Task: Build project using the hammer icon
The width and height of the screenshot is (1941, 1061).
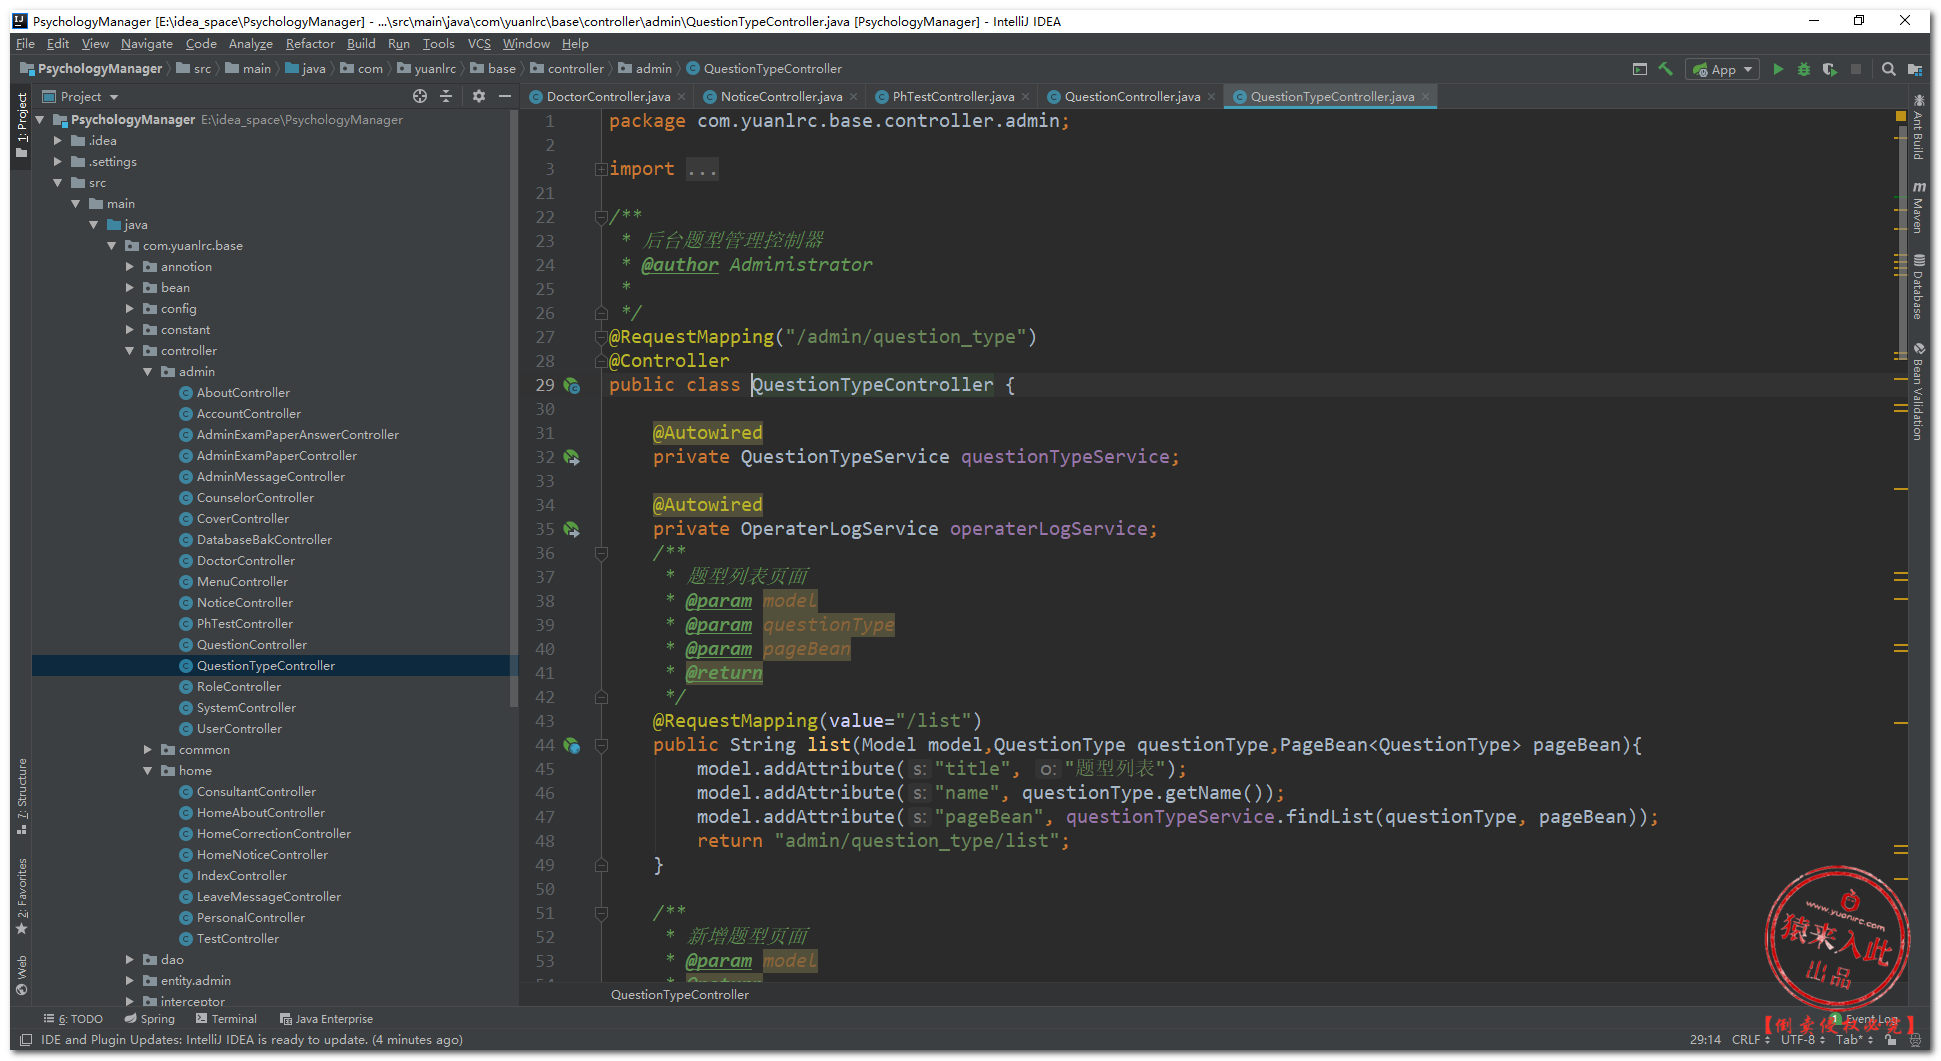Action: pyautogui.click(x=1665, y=69)
